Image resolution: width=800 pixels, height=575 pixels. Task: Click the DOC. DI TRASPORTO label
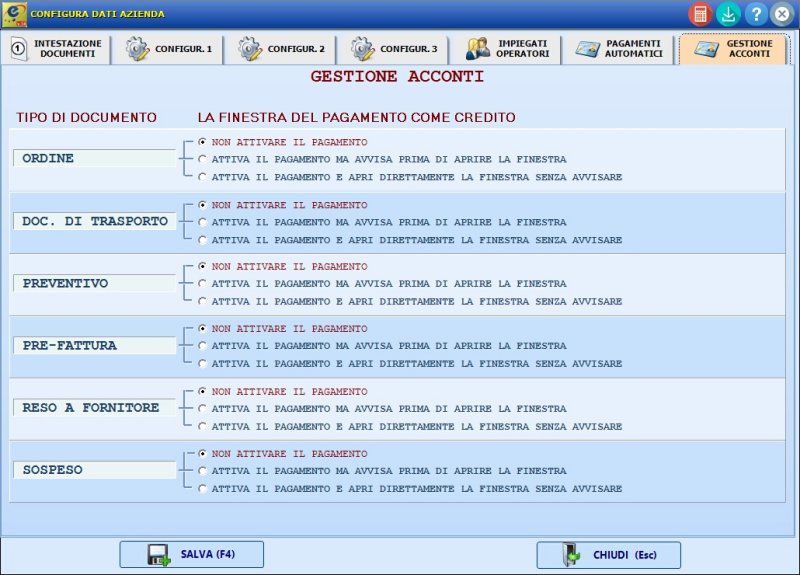94,221
